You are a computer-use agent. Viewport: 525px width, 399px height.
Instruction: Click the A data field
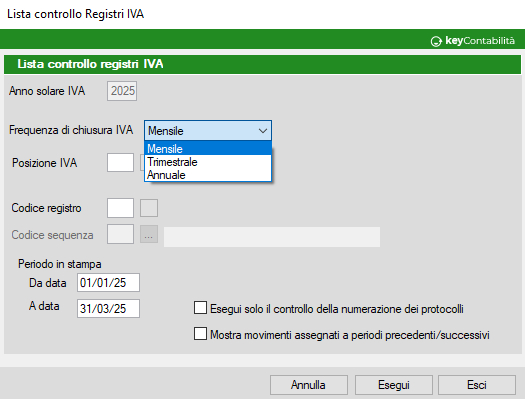(108, 308)
